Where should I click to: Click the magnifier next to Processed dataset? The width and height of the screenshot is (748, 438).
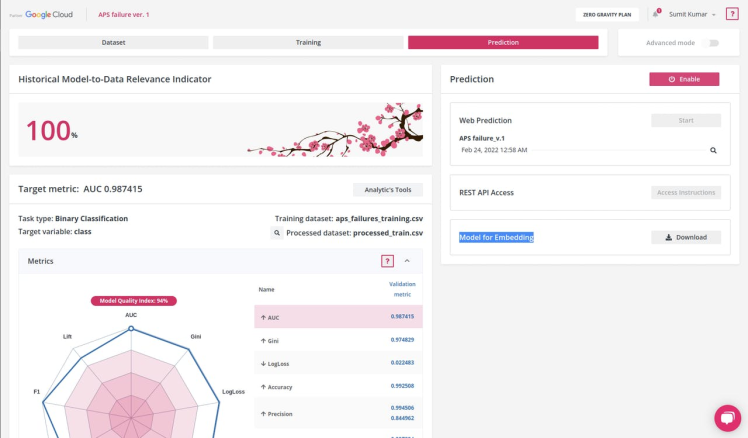click(x=277, y=233)
